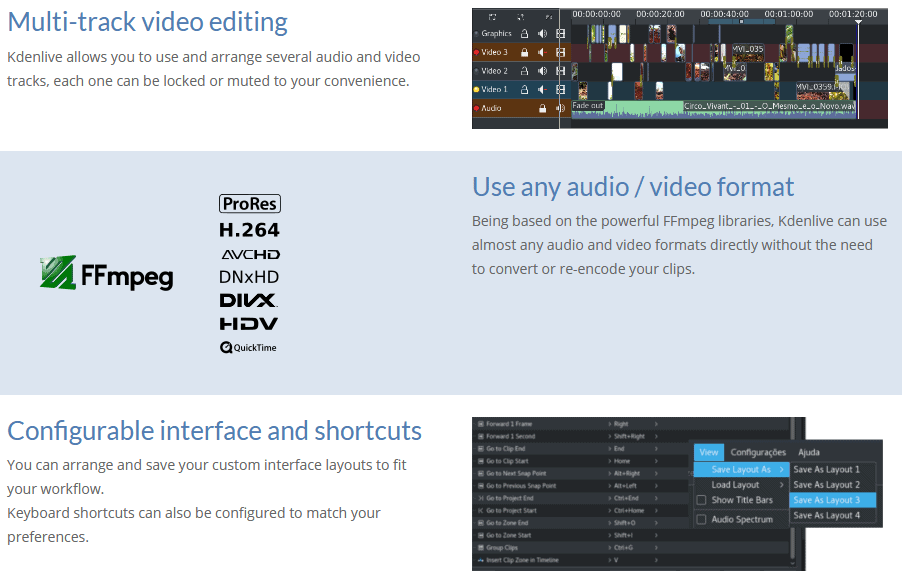The width and height of the screenshot is (902, 583).
Task: Click the red indicator on Video 3 track
Action: point(476,52)
